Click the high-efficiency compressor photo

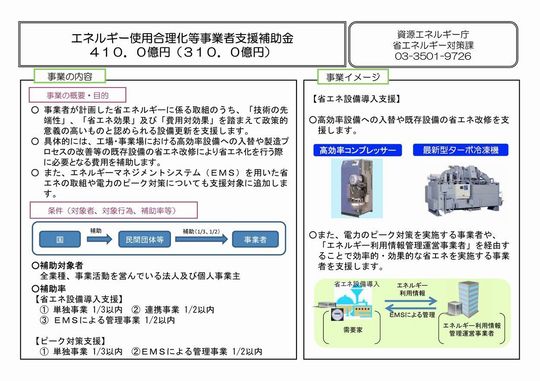click(x=357, y=188)
